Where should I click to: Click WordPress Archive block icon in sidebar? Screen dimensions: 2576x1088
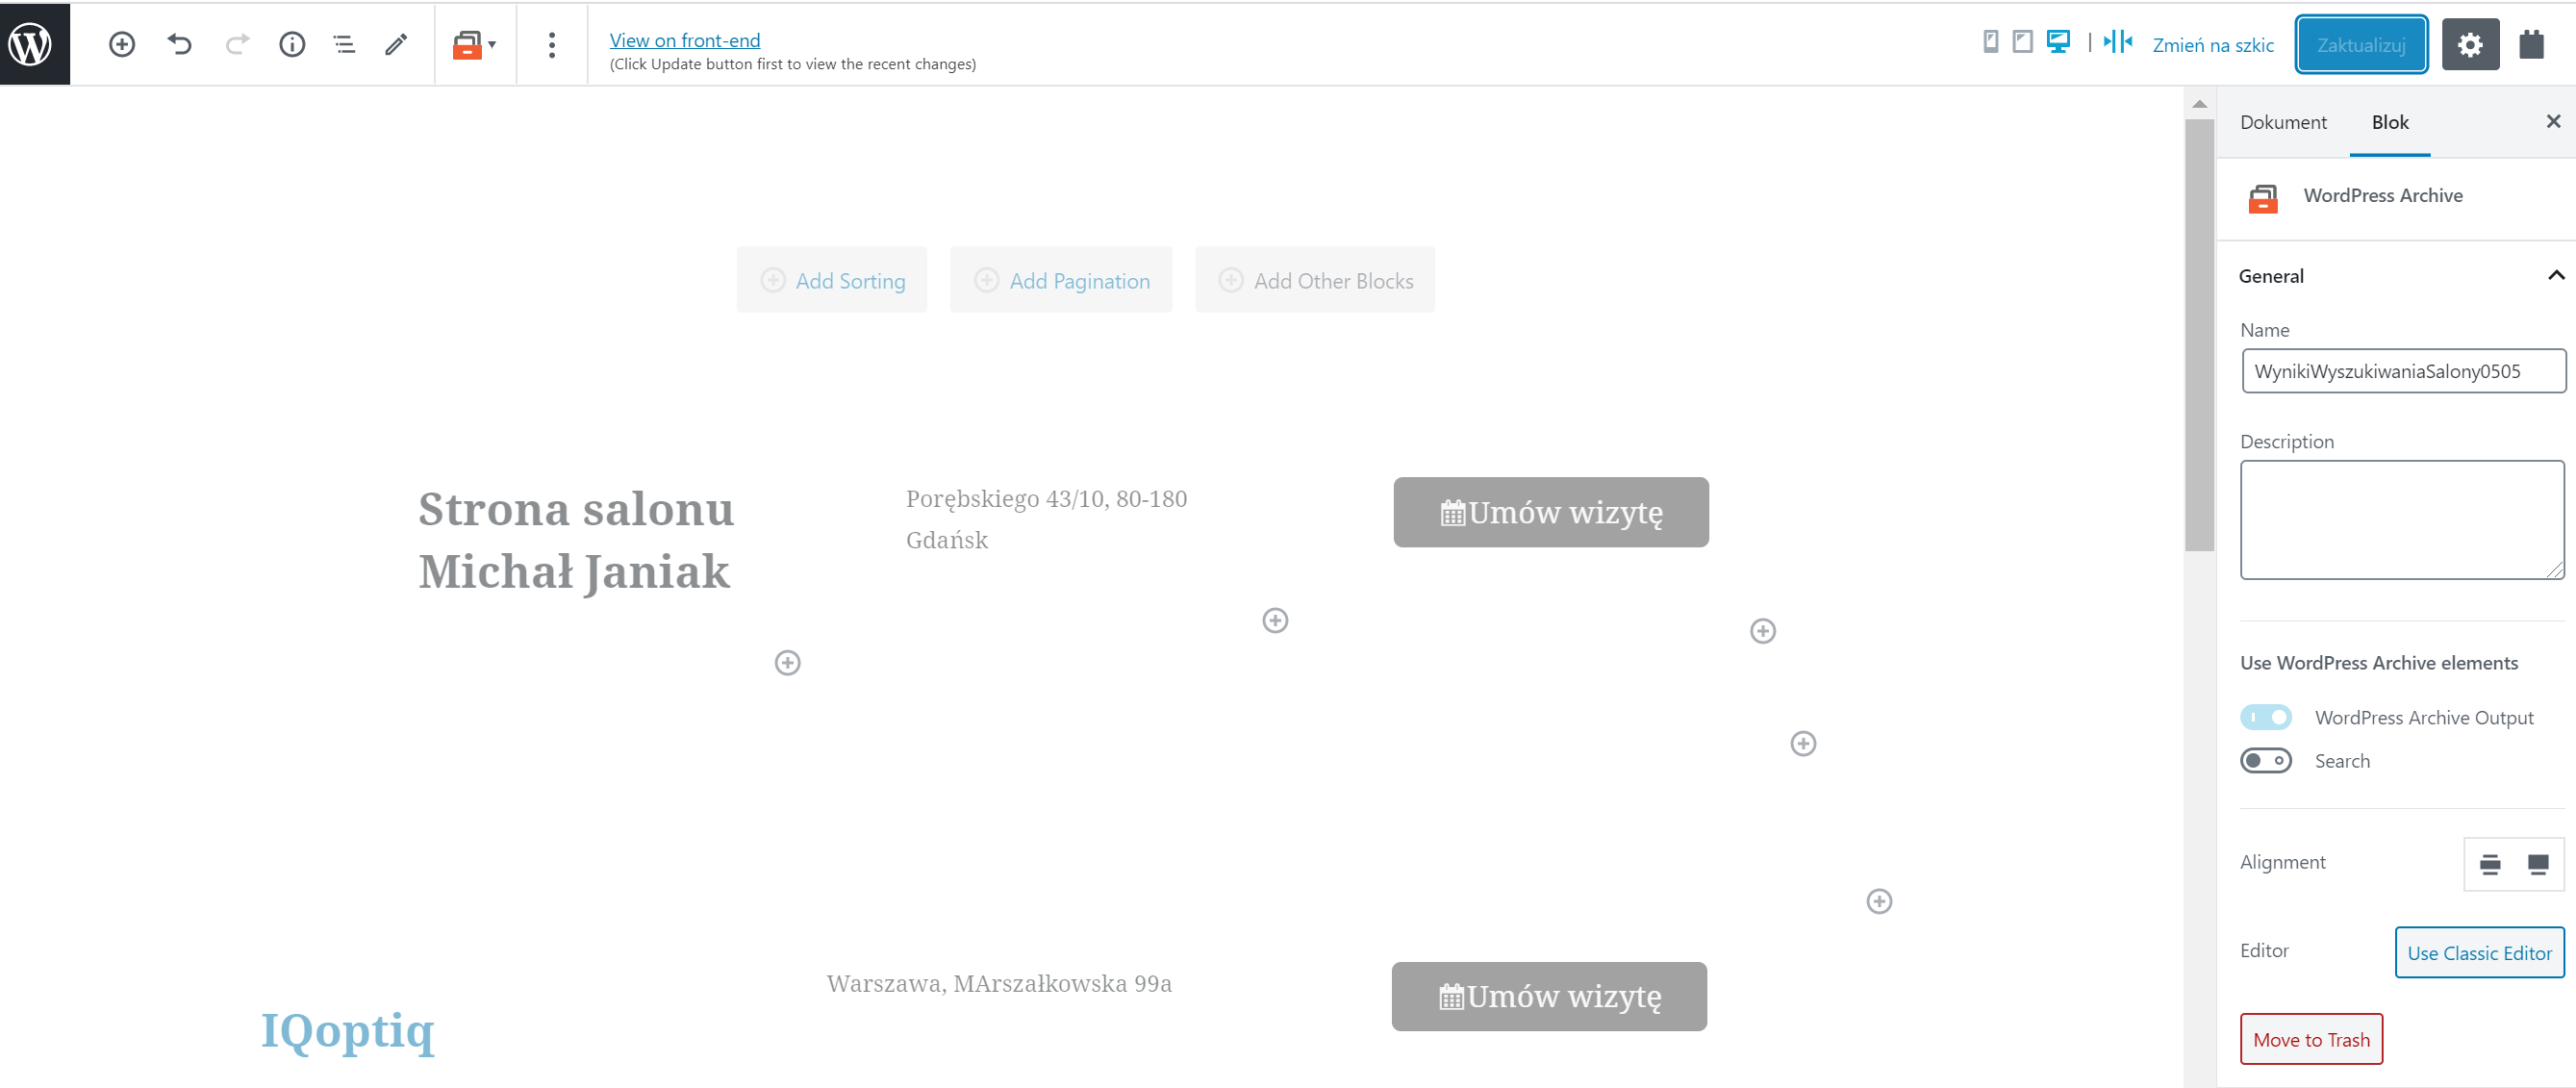pyautogui.click(x=2264, y=198)
